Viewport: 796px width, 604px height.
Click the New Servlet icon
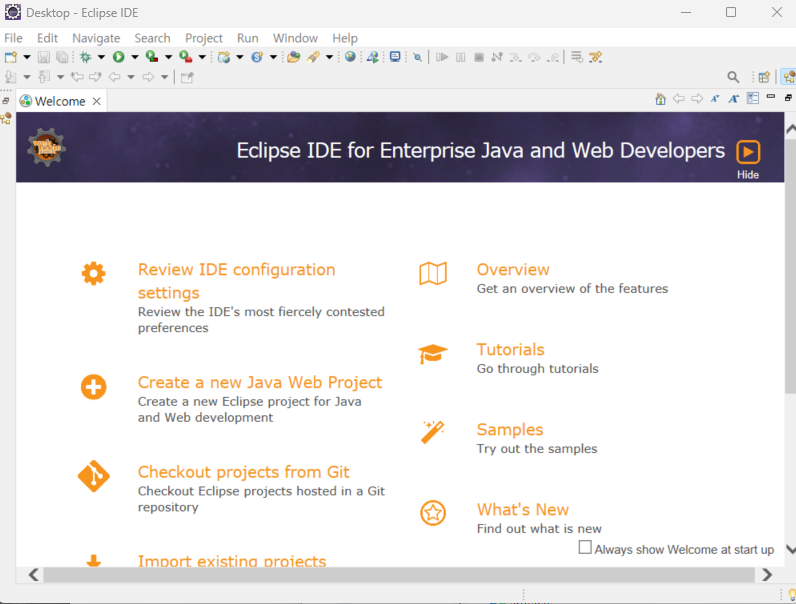(x=257, y=57)
